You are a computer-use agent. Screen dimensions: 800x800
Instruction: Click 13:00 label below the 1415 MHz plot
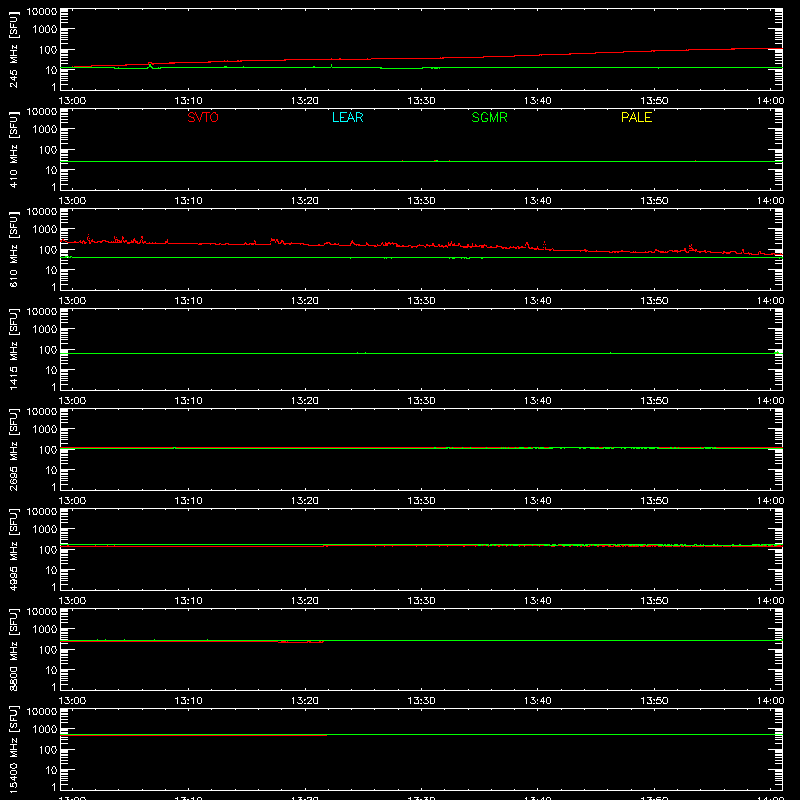[72, 401]
